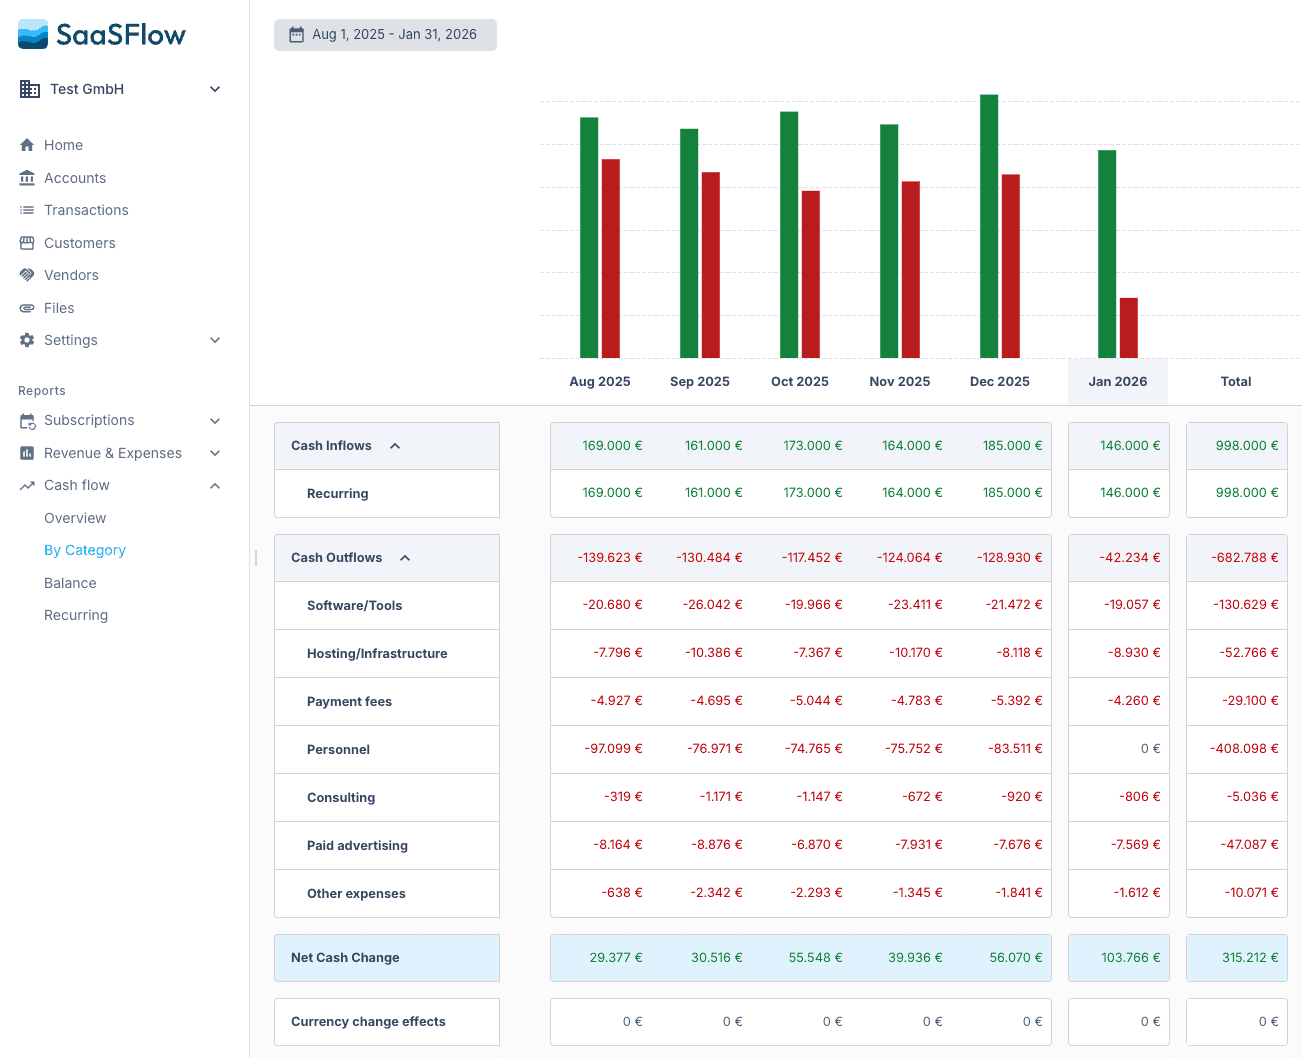Click the calendar icon in date range
Image resolution: width=1302 pixels, height=1058 pixels.
click(x=296, y=35)
